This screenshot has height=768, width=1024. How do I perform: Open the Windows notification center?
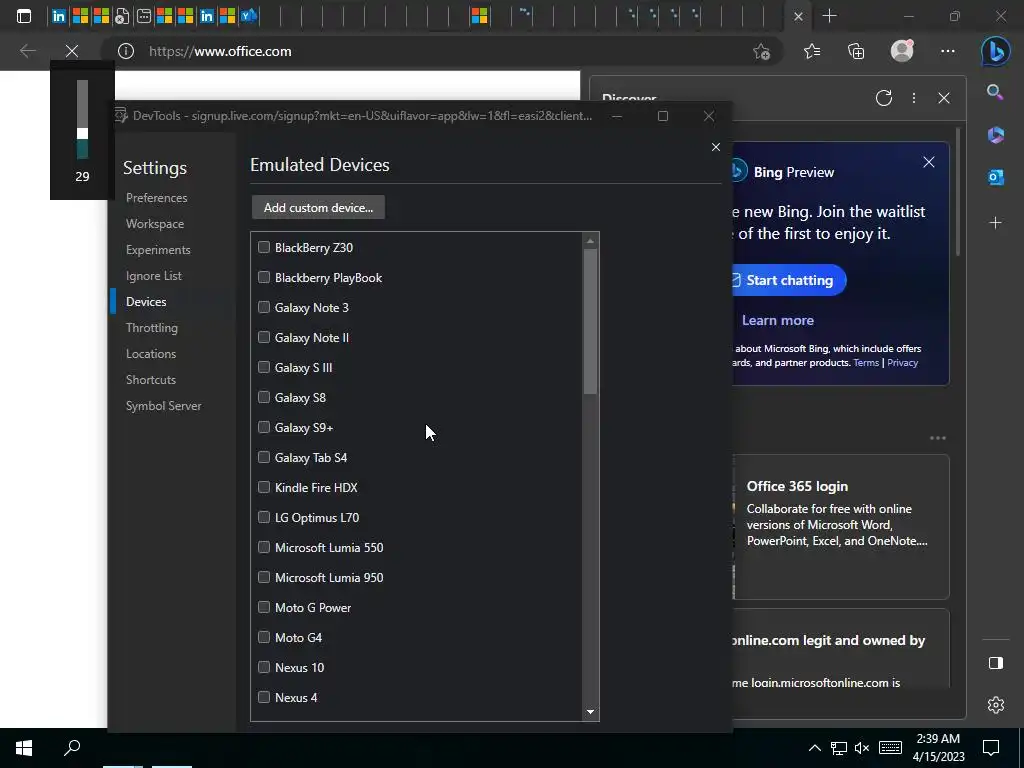point(991,747)
